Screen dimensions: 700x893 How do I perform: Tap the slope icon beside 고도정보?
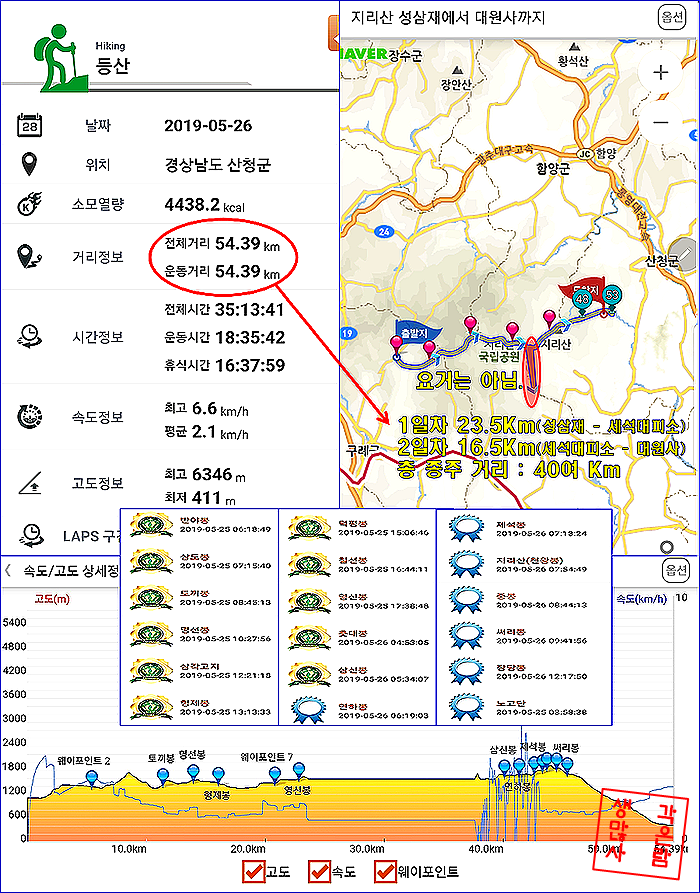pyautogui.click(x=31, y=484)
